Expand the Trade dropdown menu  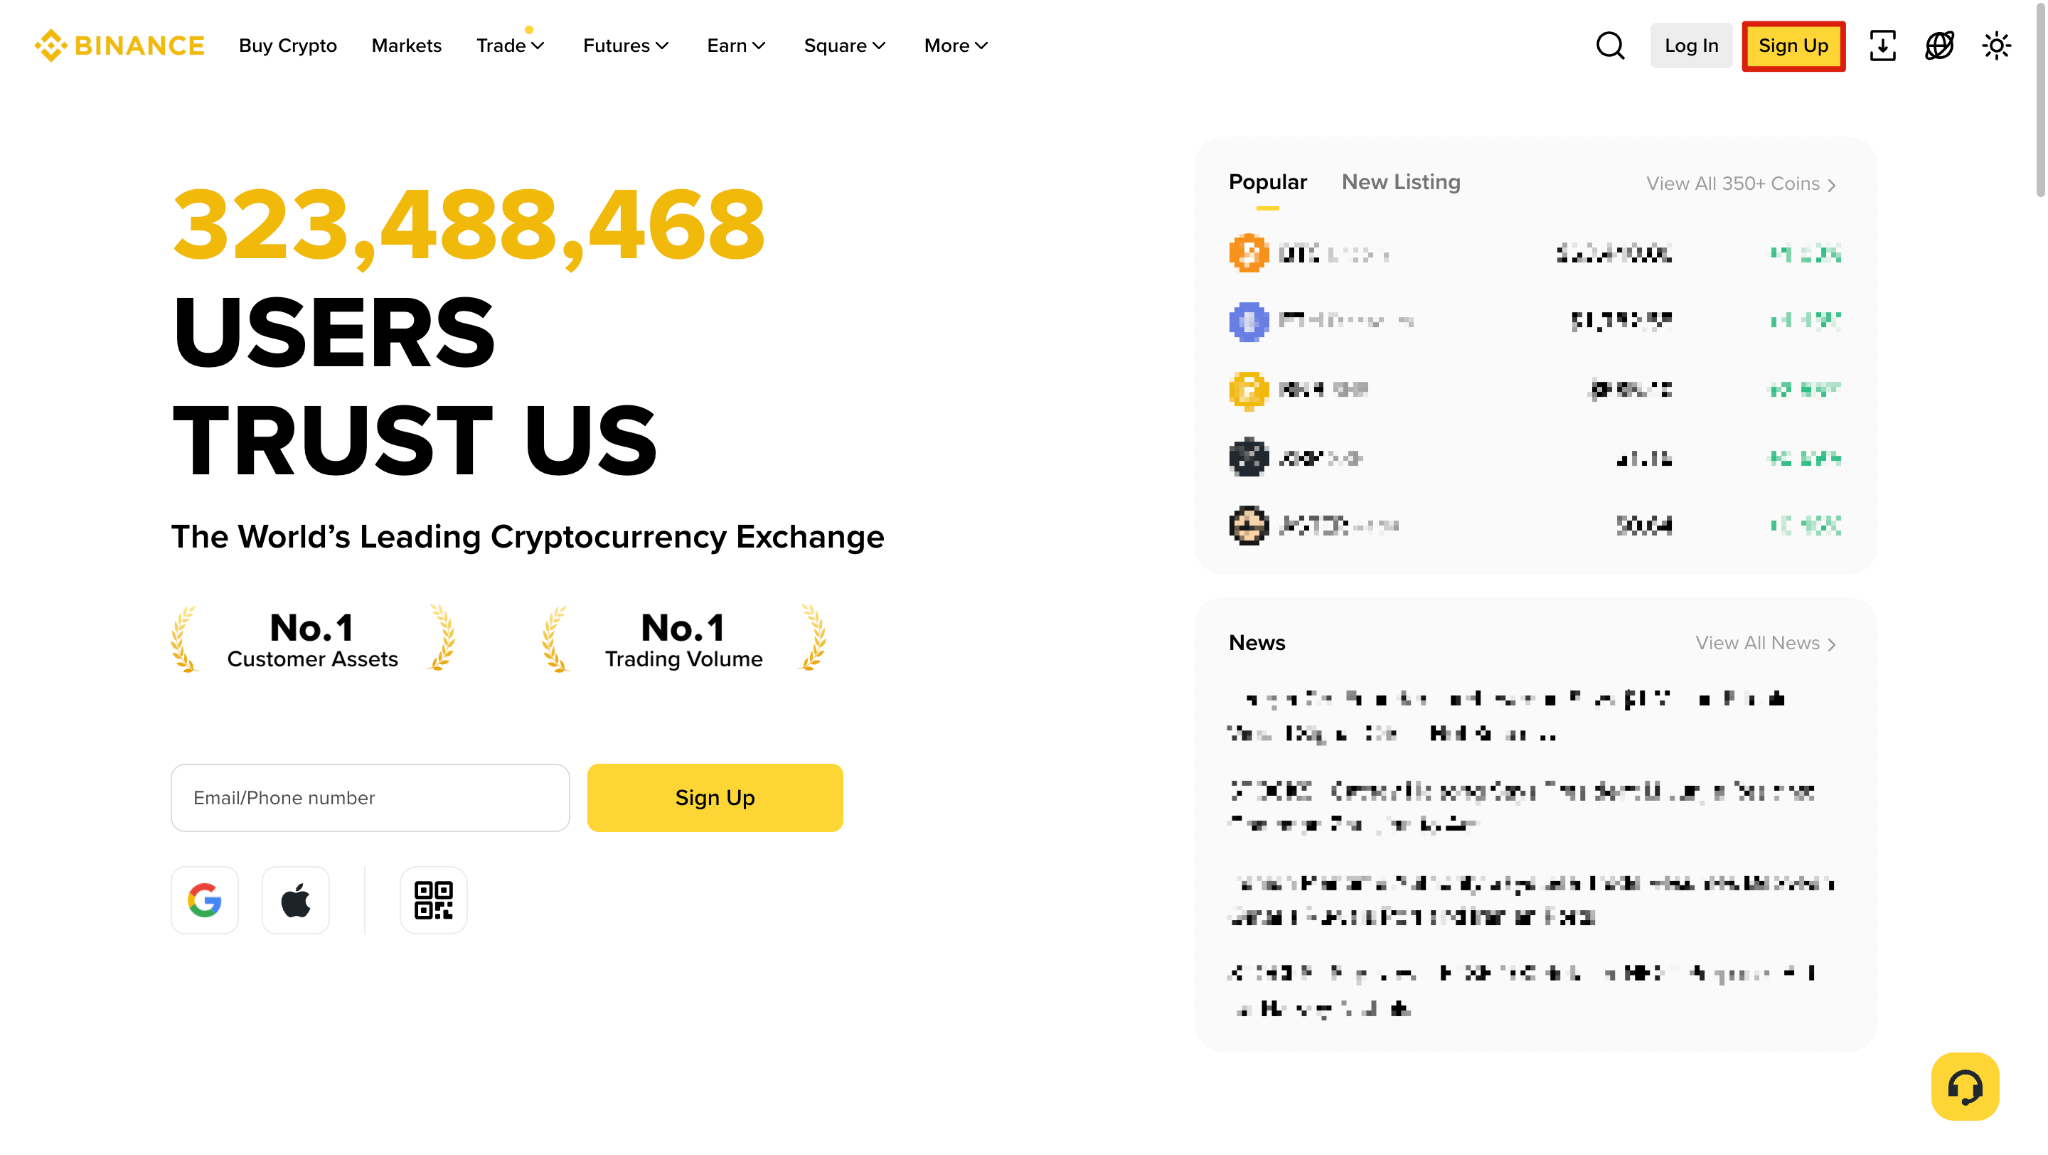pyautogui.click(x=510, y=46)
